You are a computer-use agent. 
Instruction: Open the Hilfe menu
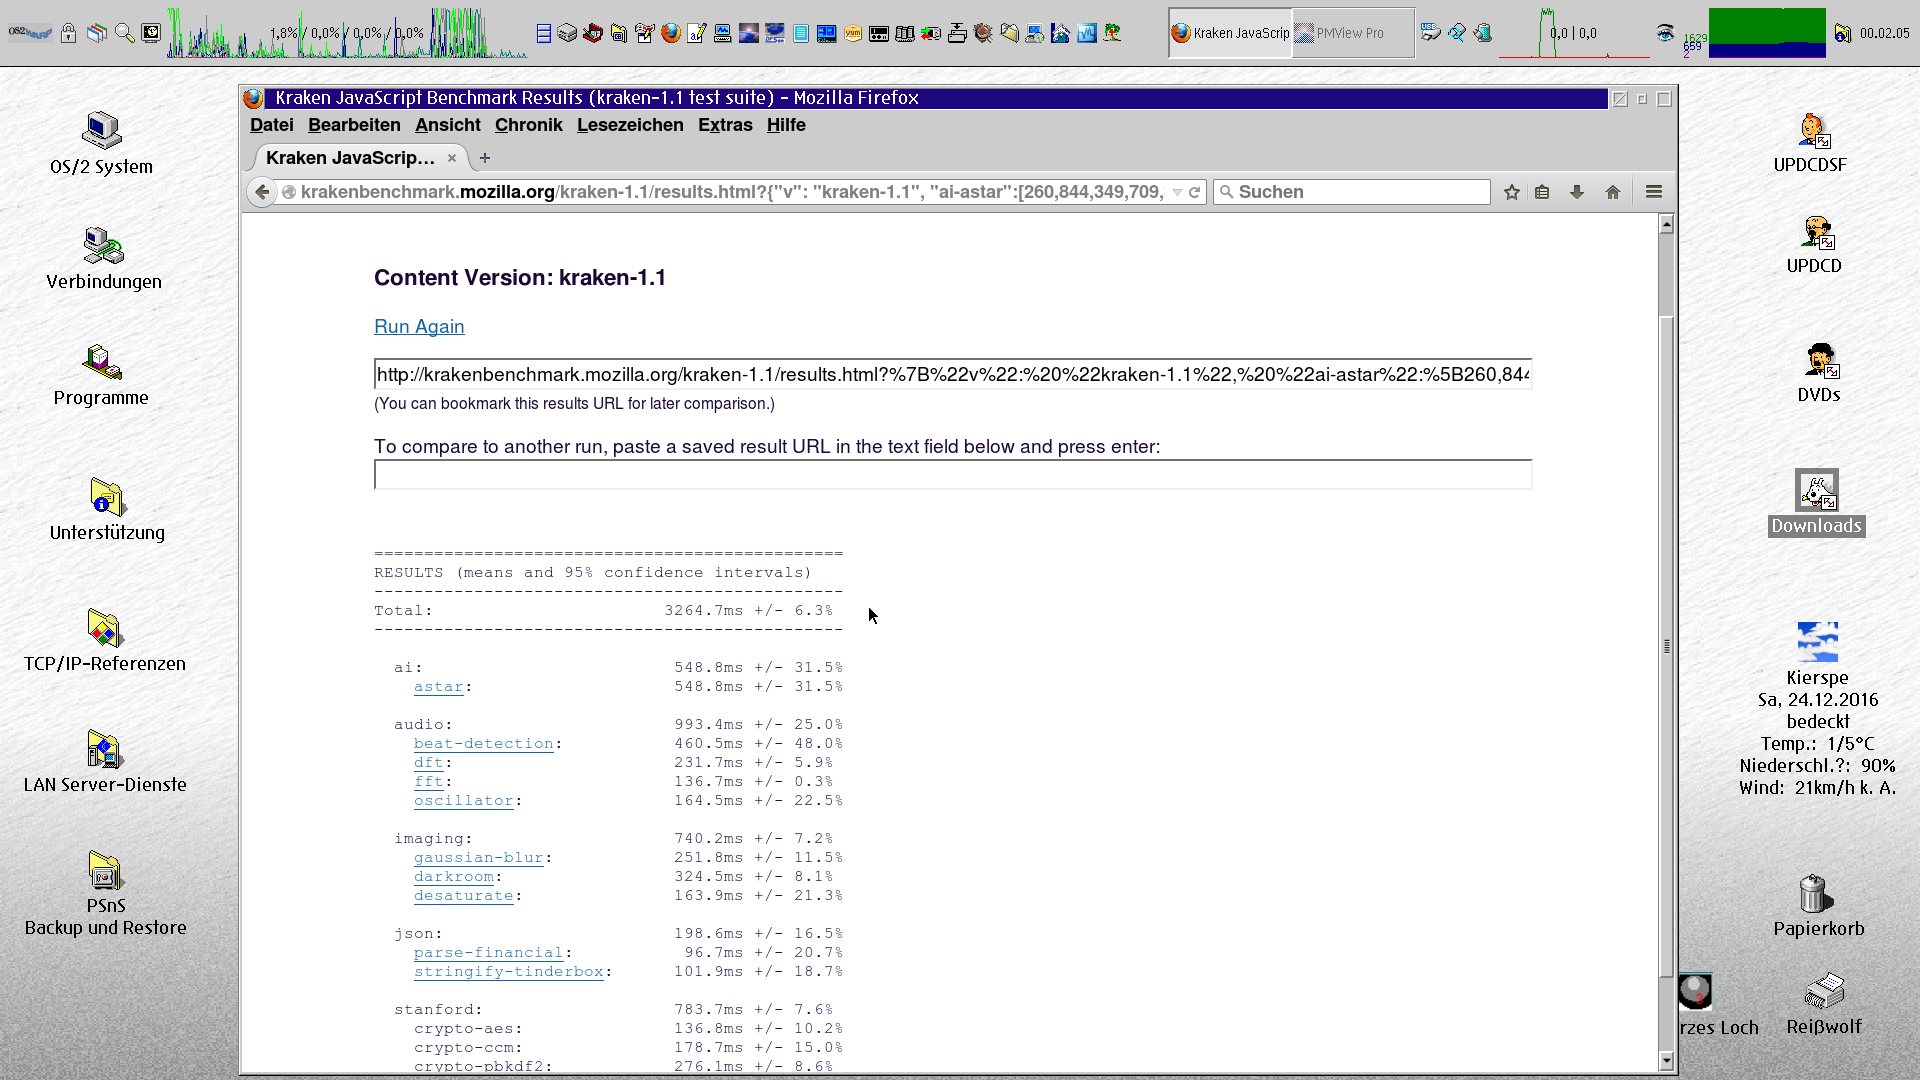[x=786, y=125]
